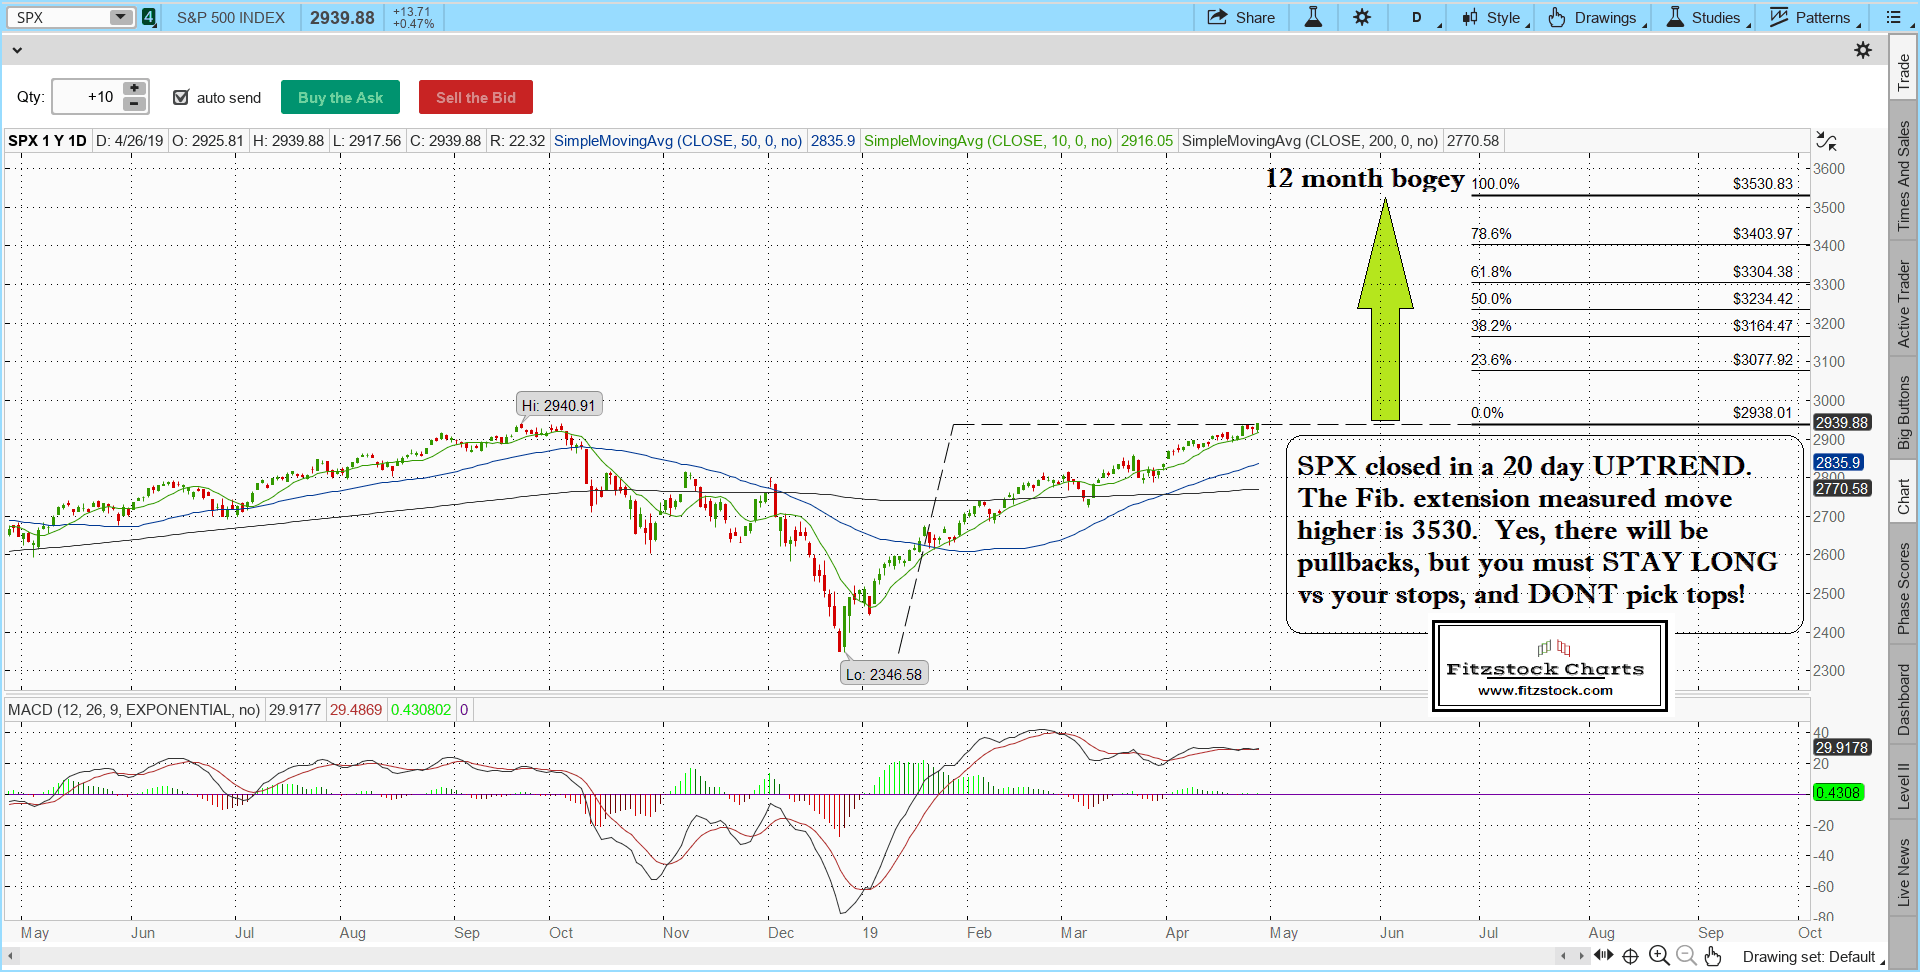Select the pan hand tool at bottom
The height and width of the screenshot is (972, 1920).
1713,956
